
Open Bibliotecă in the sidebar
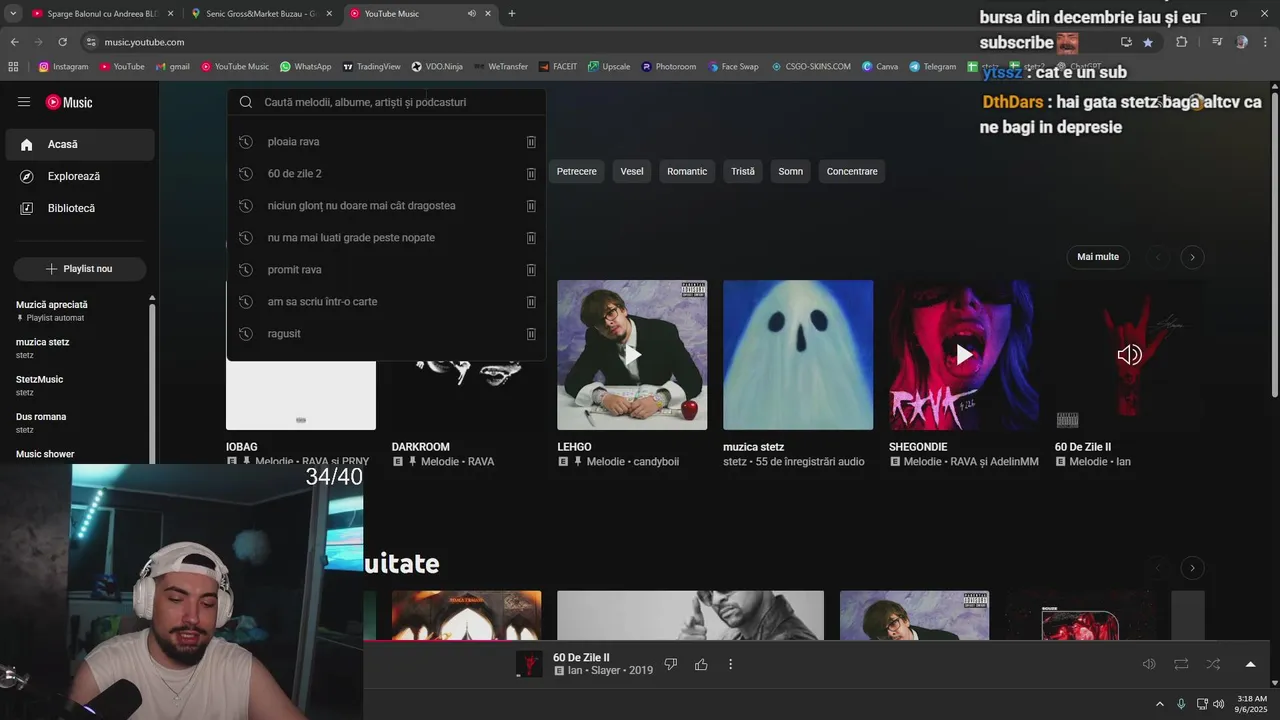pos(80,208)
